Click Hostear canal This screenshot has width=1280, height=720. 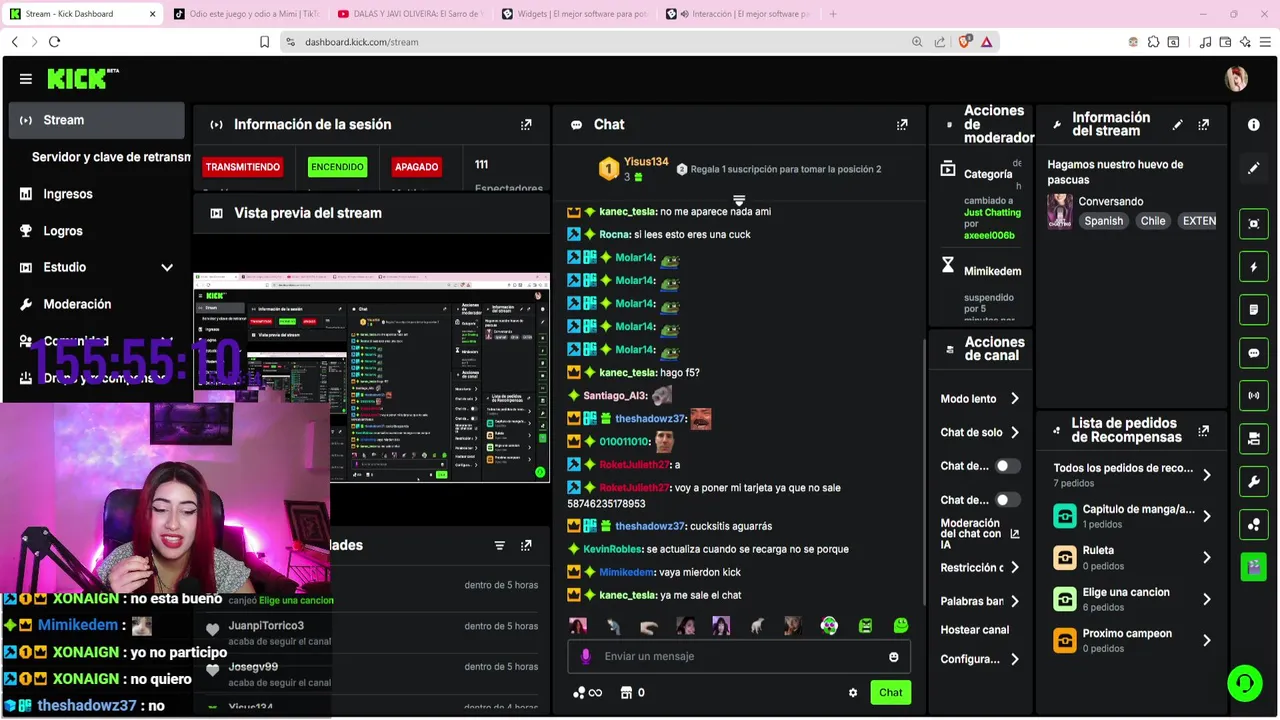coord(975,630)
